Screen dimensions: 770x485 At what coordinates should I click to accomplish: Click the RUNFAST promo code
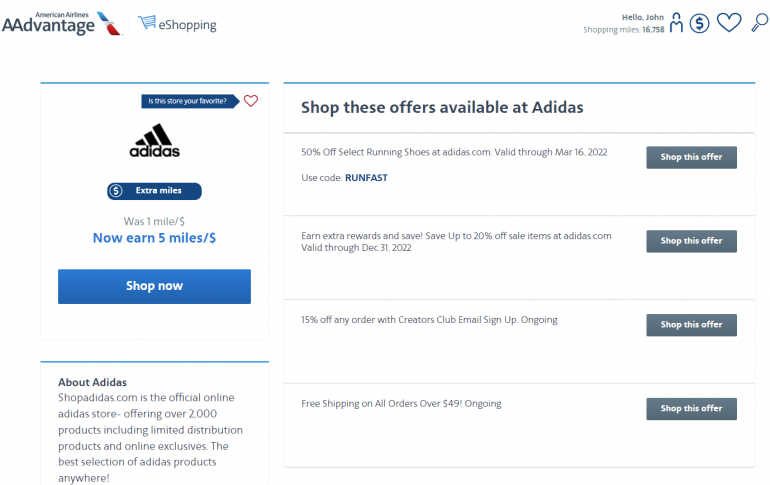click(366, 178)
